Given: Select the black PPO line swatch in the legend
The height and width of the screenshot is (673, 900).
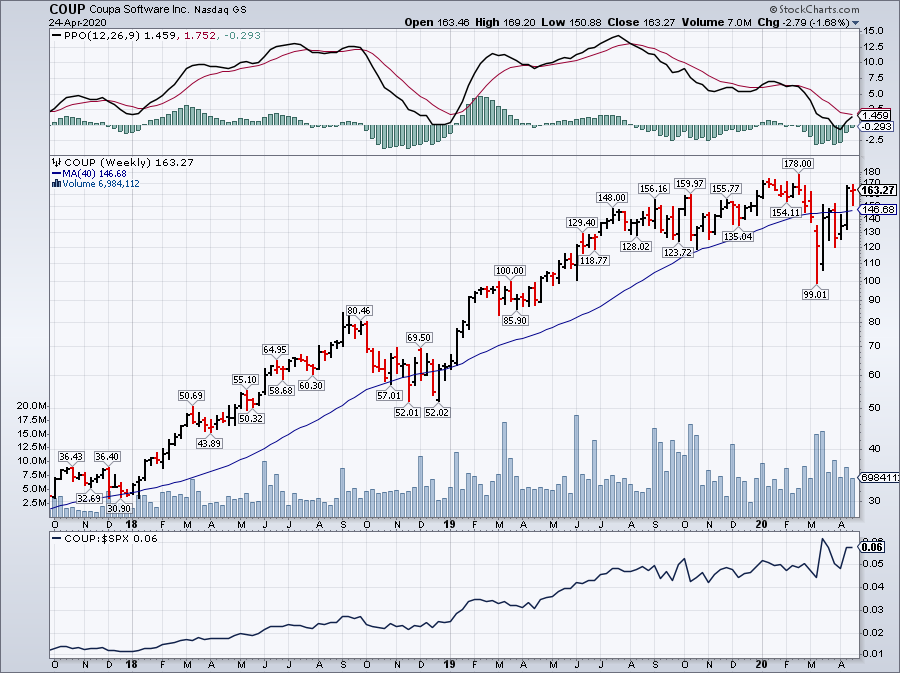Looking at the screenshot, I should [x=56, y=36].
